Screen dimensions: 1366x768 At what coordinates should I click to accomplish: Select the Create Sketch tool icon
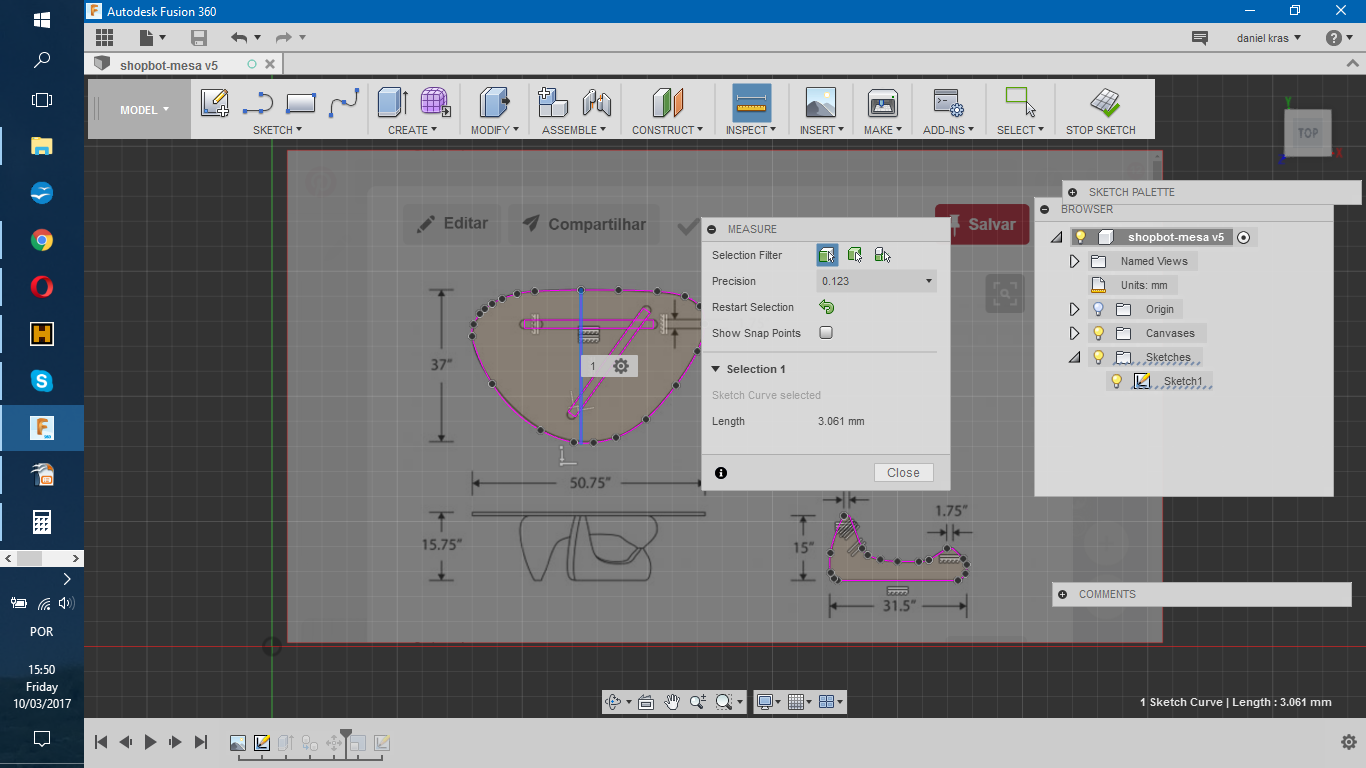tap(215, 102)
